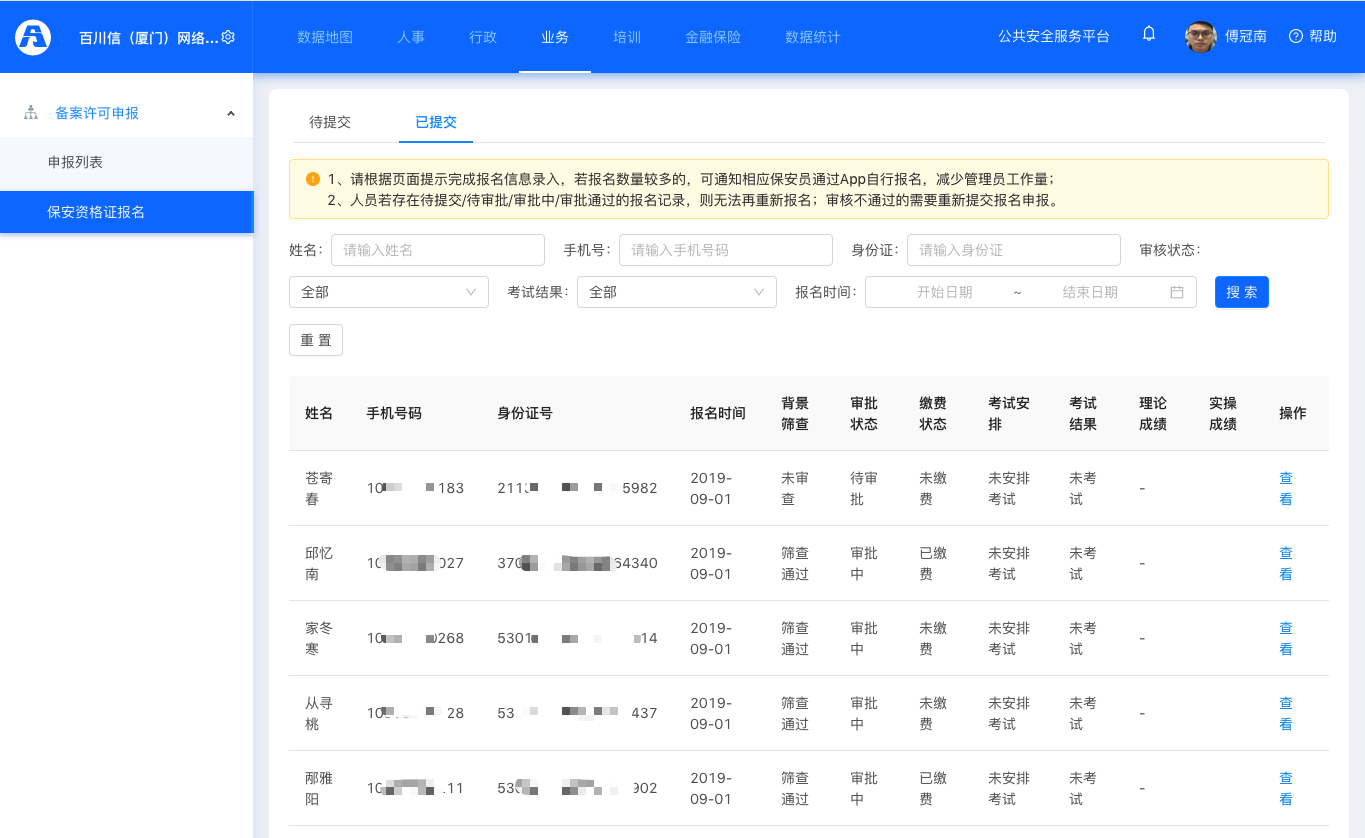Click 缴费状态 column header

pos(933,413)
